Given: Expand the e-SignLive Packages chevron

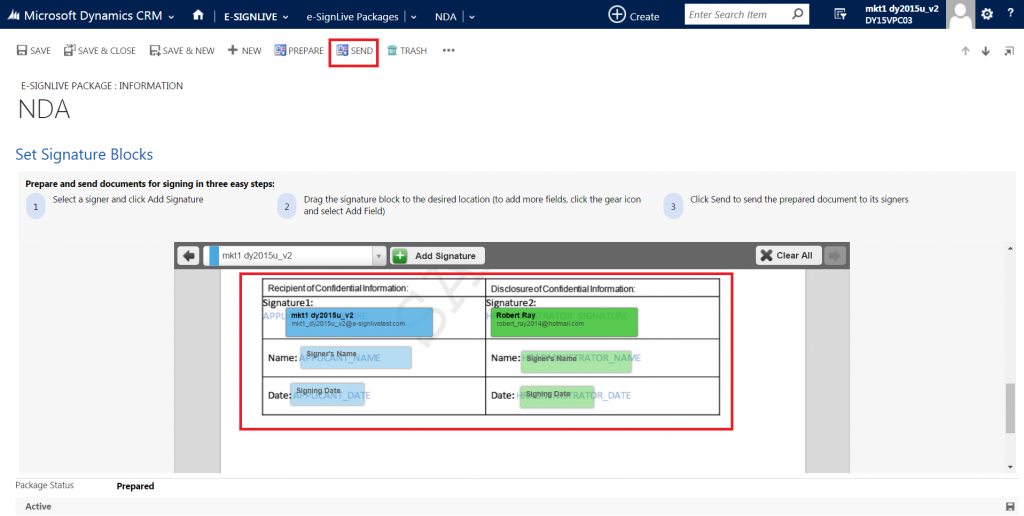Looking at the screenshot, I should coord(413,17).
